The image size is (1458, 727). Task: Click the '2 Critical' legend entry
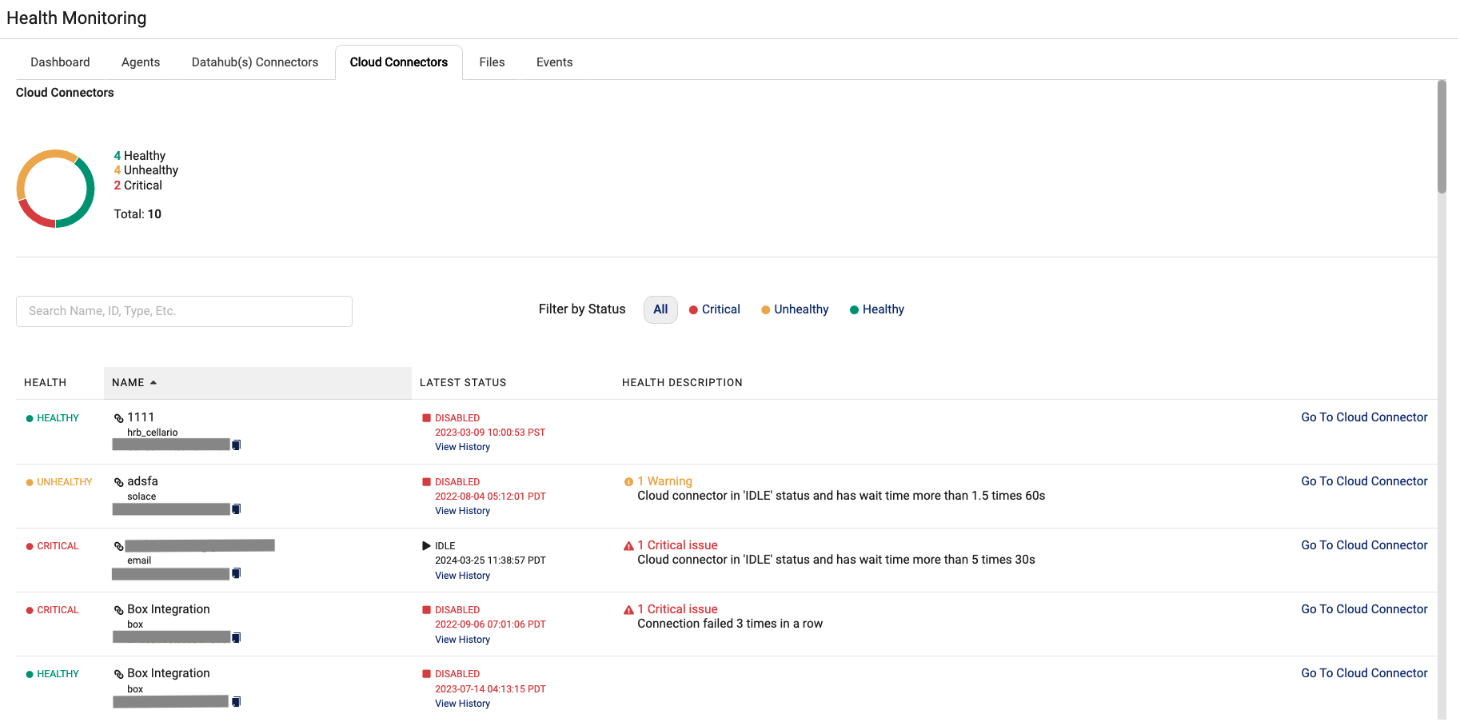coord(138,186)
